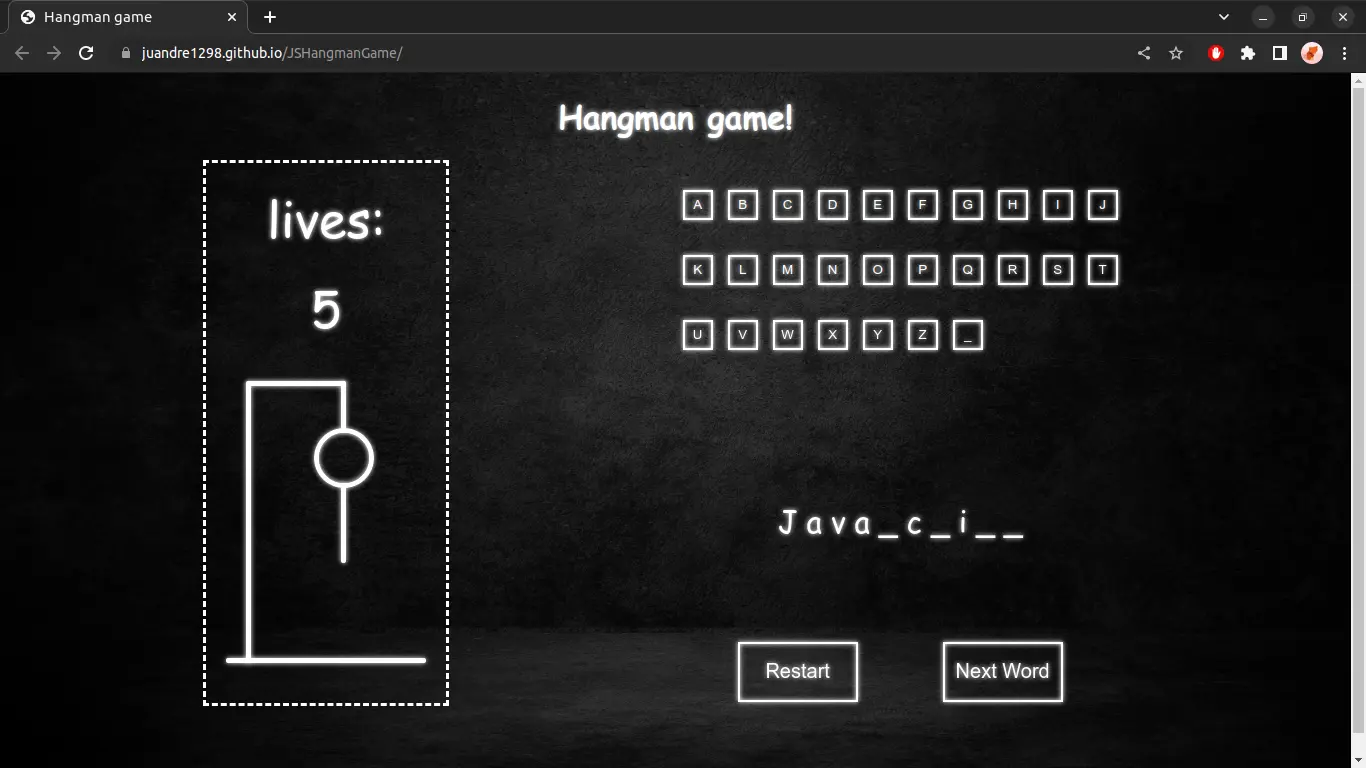Skip to the Next Word
This screenshot has height=768, width=1366.
1002,671
